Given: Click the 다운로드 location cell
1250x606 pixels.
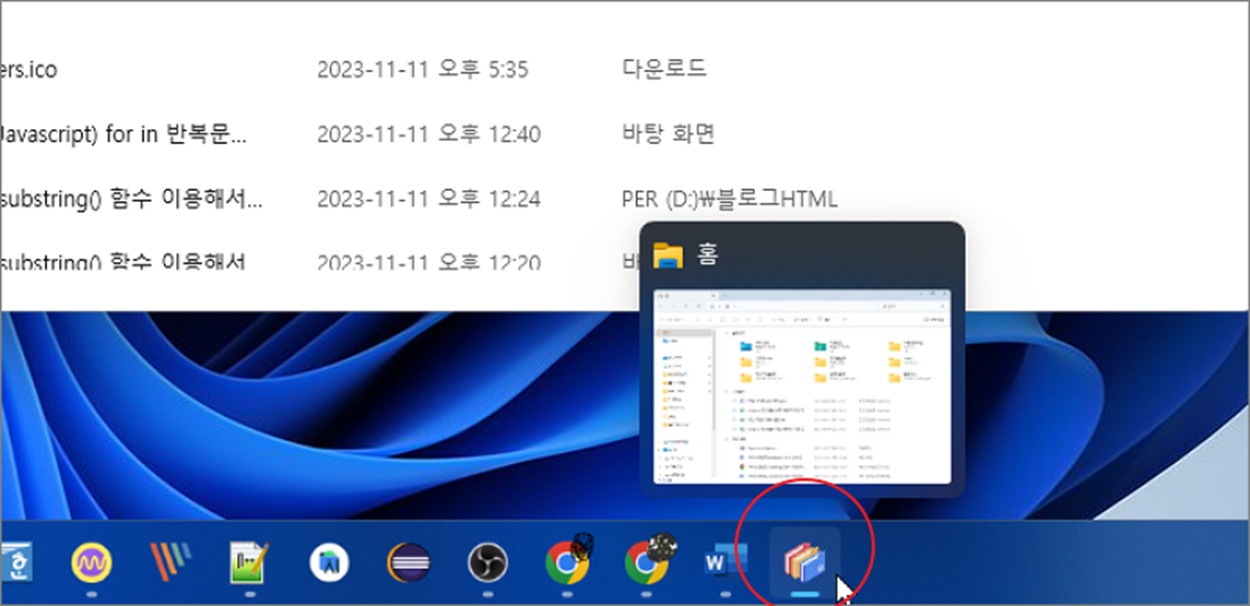Looking at the screenshot, I should click(x=664, y=69).
